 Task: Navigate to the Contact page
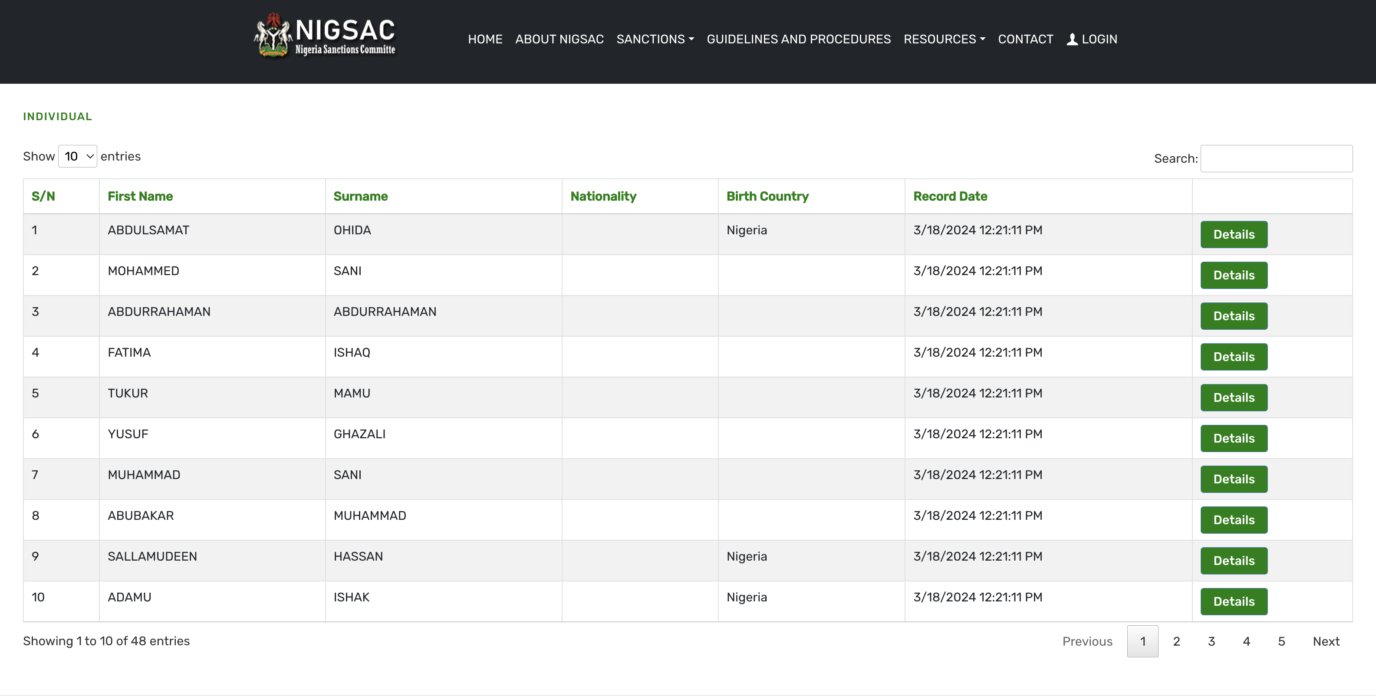(1025, 39)
